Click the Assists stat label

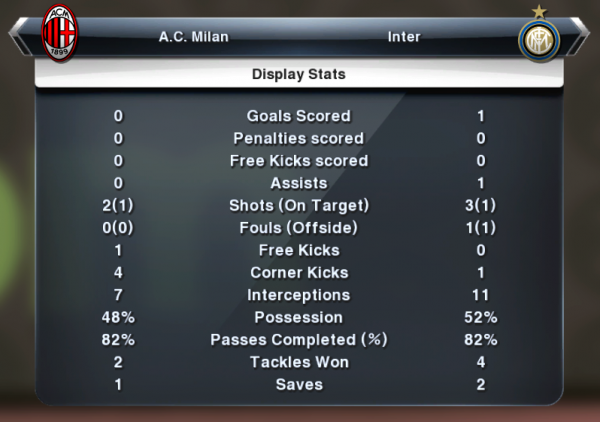tap(299, 183)
